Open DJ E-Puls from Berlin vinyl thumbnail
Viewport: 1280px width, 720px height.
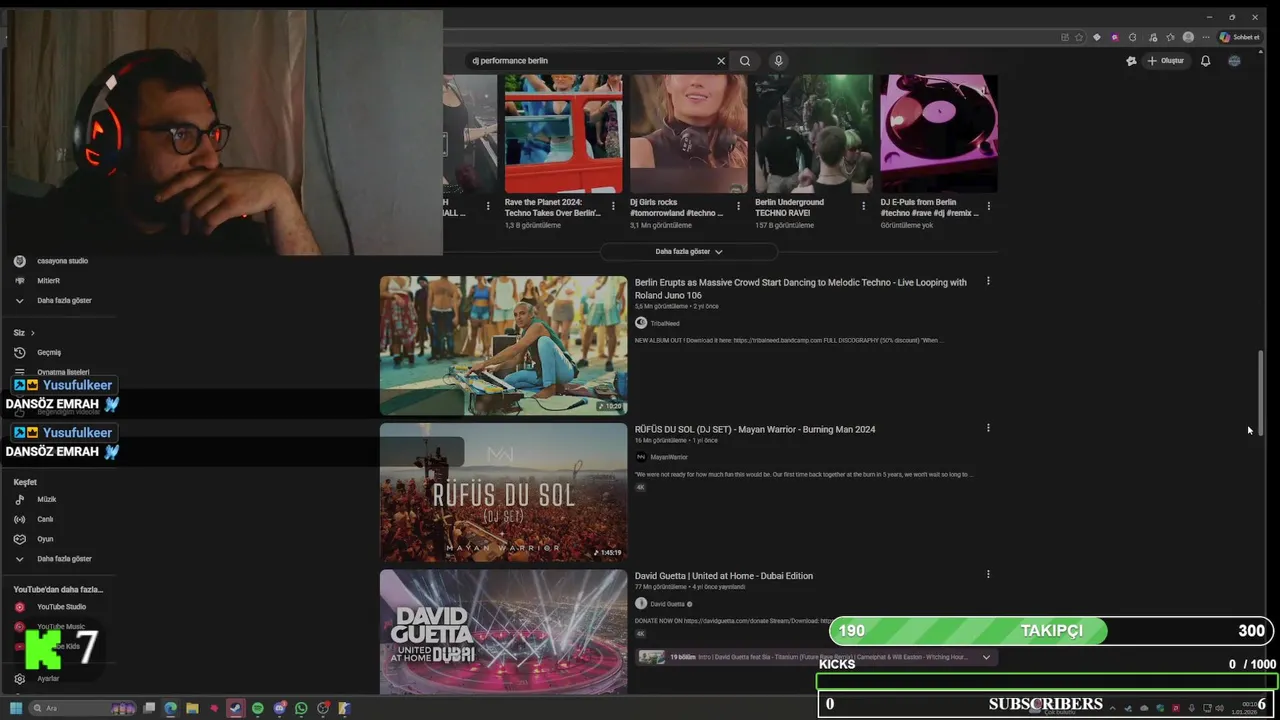click(x=939, y=133)
